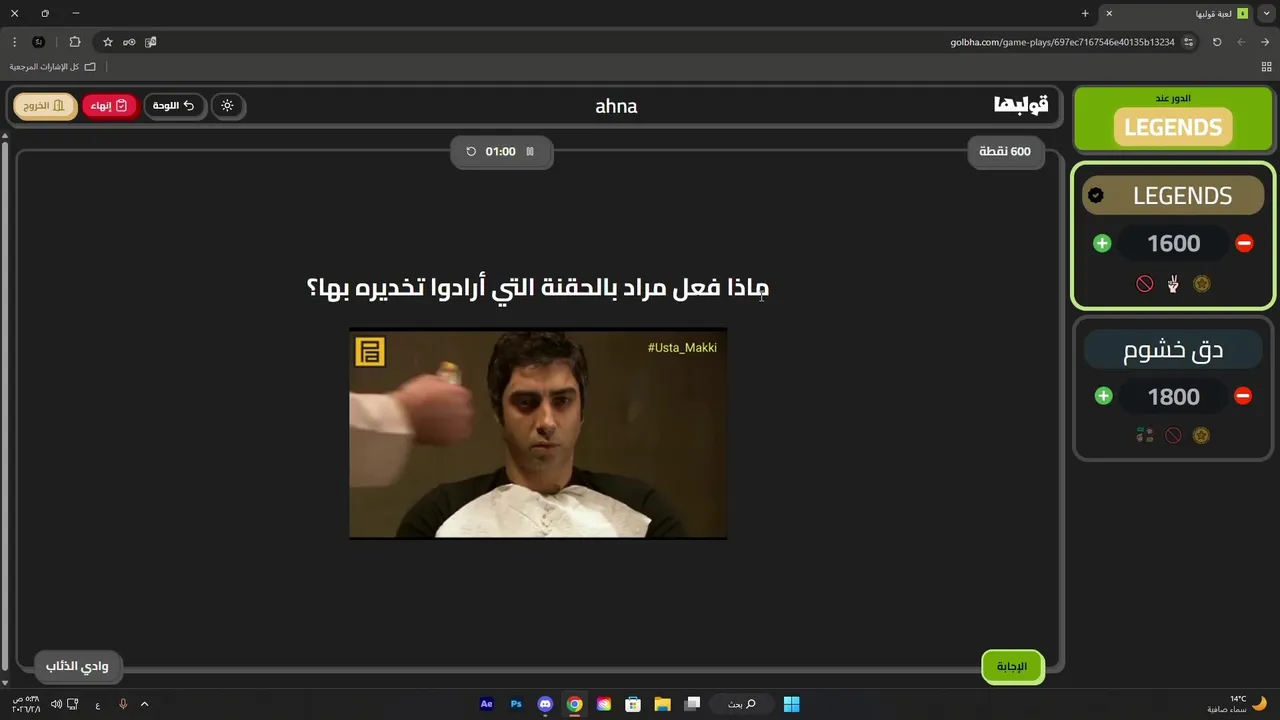
Task: Select the LEGENDS team name header
Action: click(x=1173, y=196)
